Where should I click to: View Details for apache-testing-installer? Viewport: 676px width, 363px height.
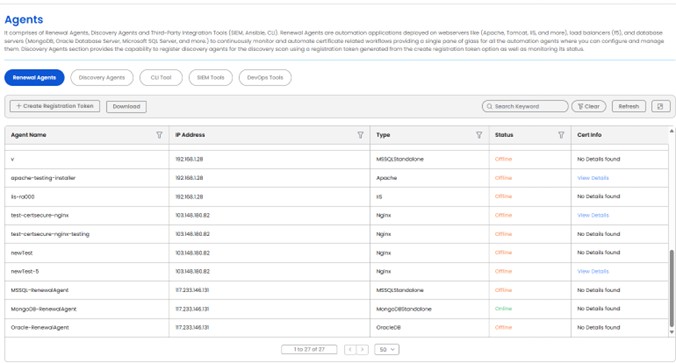click(x=593, y=178)
